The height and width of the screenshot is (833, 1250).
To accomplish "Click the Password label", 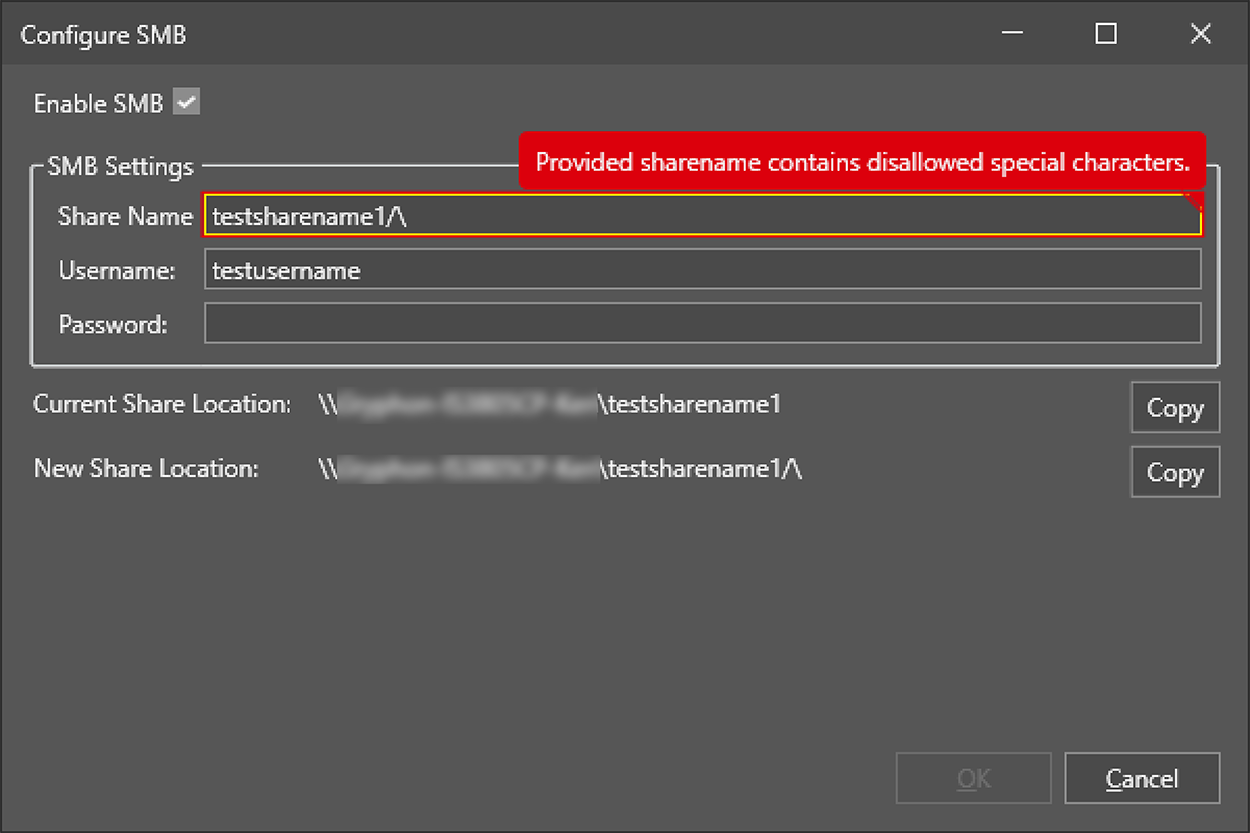I will pyautogui.click(x=113, y=324).
